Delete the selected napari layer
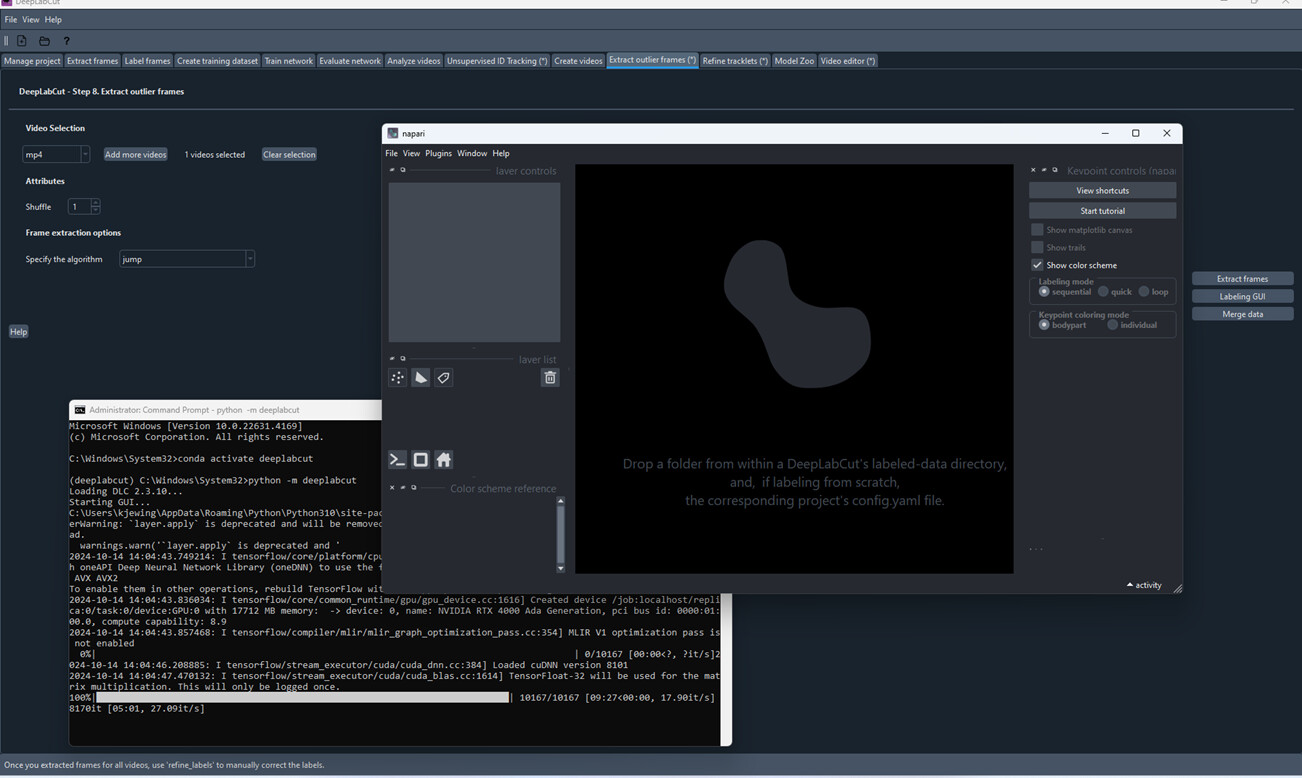The width and height of the screenshot is (1302, 778). [549, 377]
